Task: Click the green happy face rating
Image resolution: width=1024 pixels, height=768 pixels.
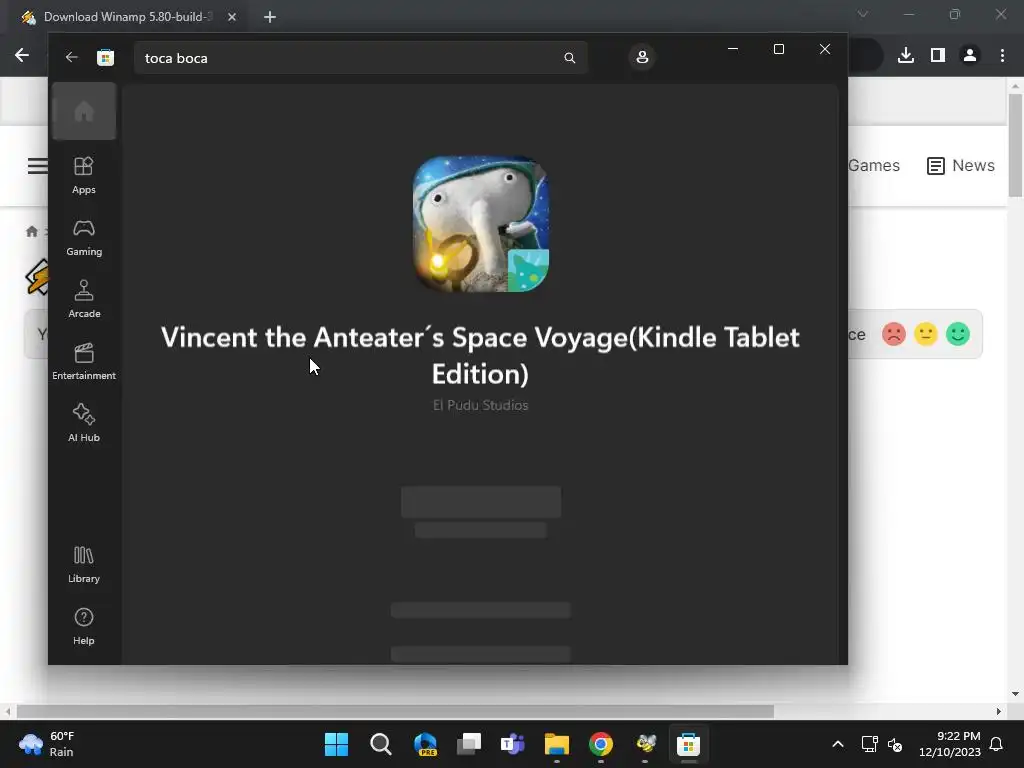Action: (x=958, y=334)
